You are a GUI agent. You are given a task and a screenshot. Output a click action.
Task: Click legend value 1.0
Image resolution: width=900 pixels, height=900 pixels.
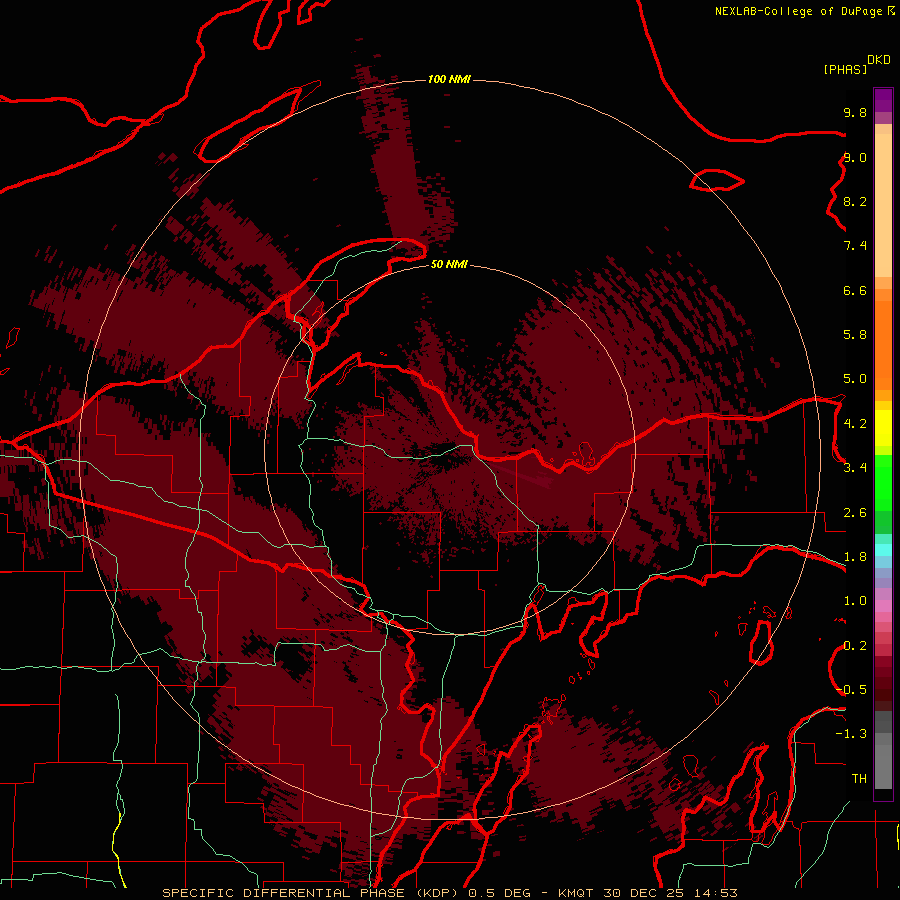coord(855,601)
